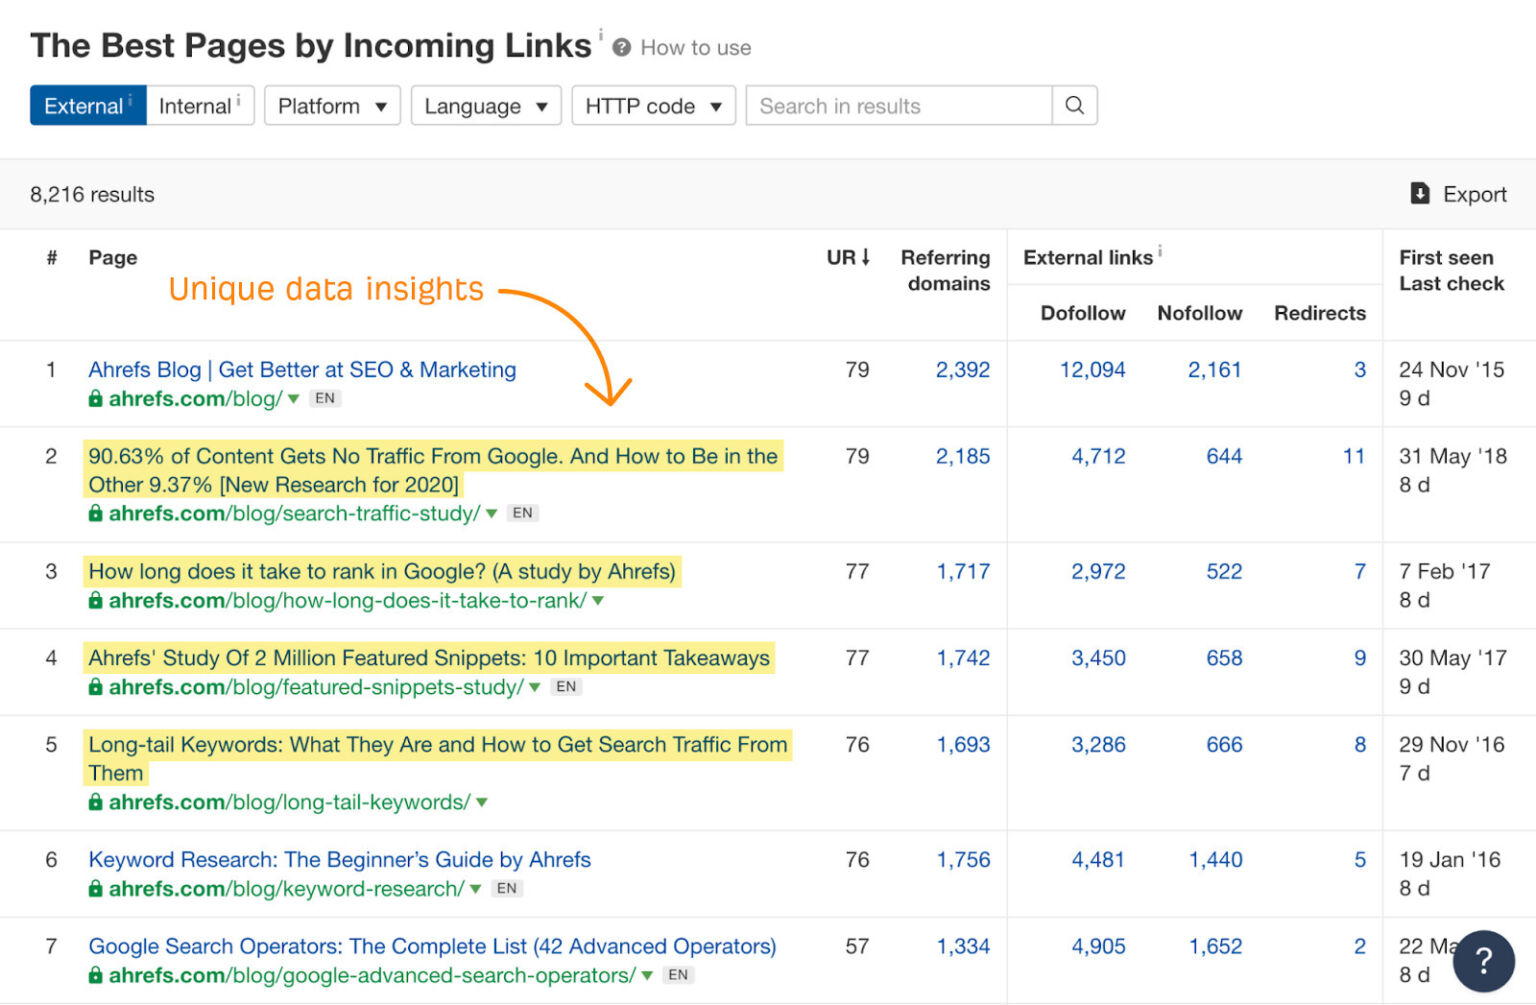The width and height of the screenshot is (1536, 1005).
Task: Open the How to use help icon
Action: 622,46
